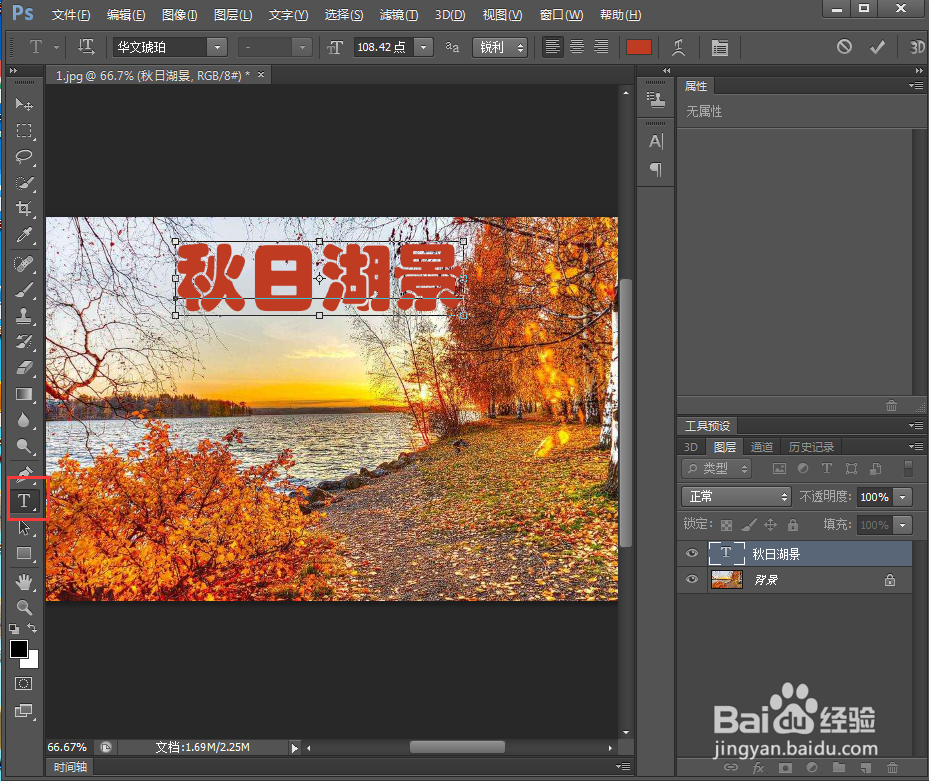Select the Lasso tool
This screenshot has width=929, height=781.
(25, 157)
